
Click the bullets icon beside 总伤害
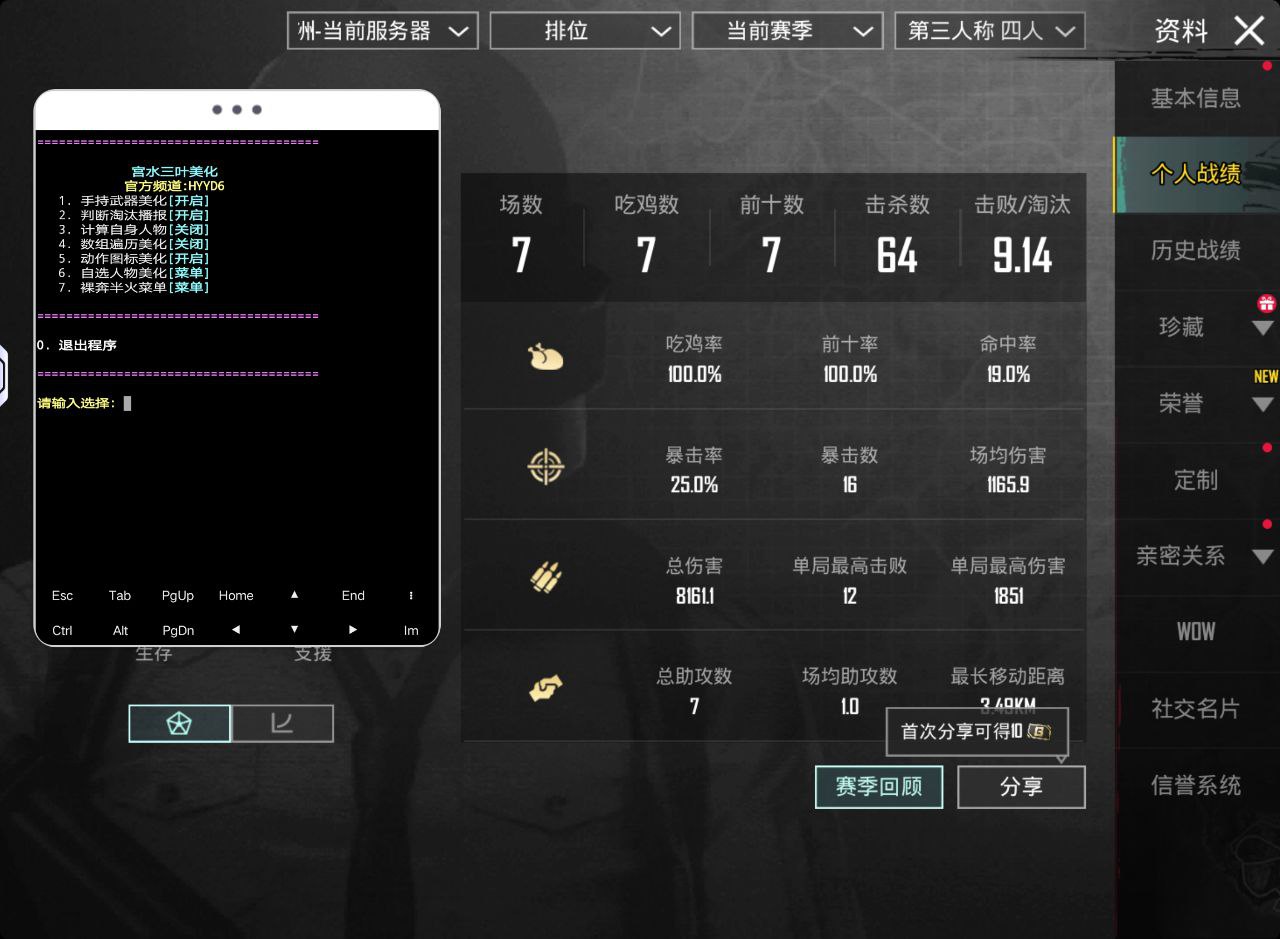pyautogui.click(x=545, y=577)
